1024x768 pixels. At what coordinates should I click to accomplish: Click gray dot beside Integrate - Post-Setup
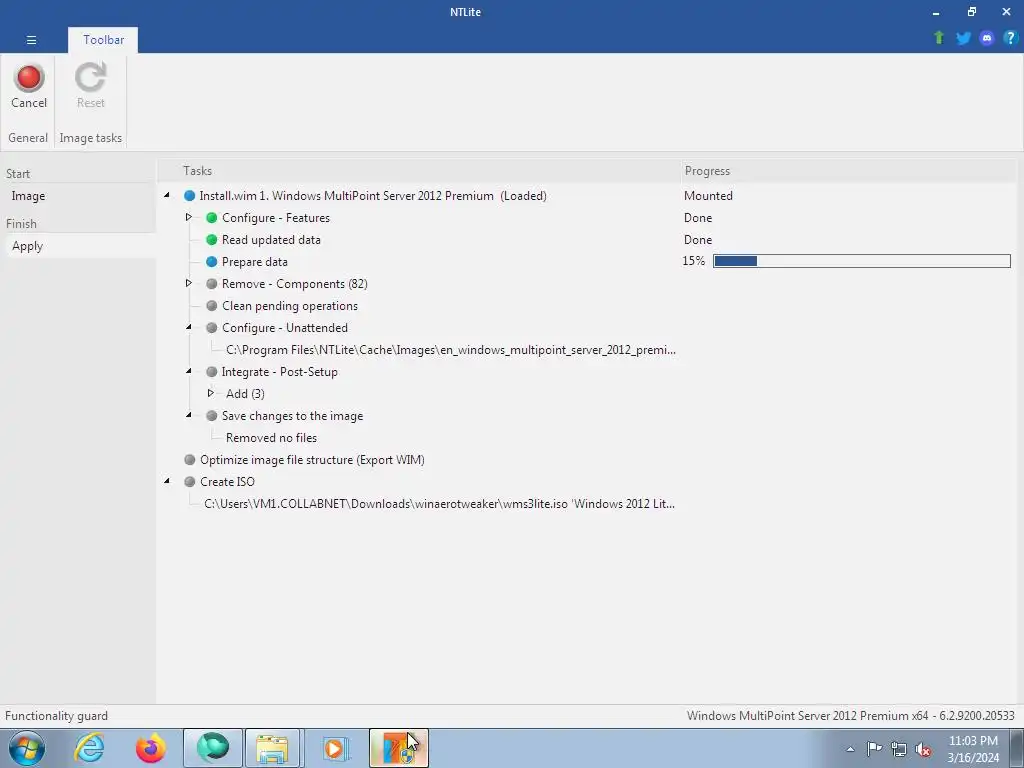(x=212, y=372)
